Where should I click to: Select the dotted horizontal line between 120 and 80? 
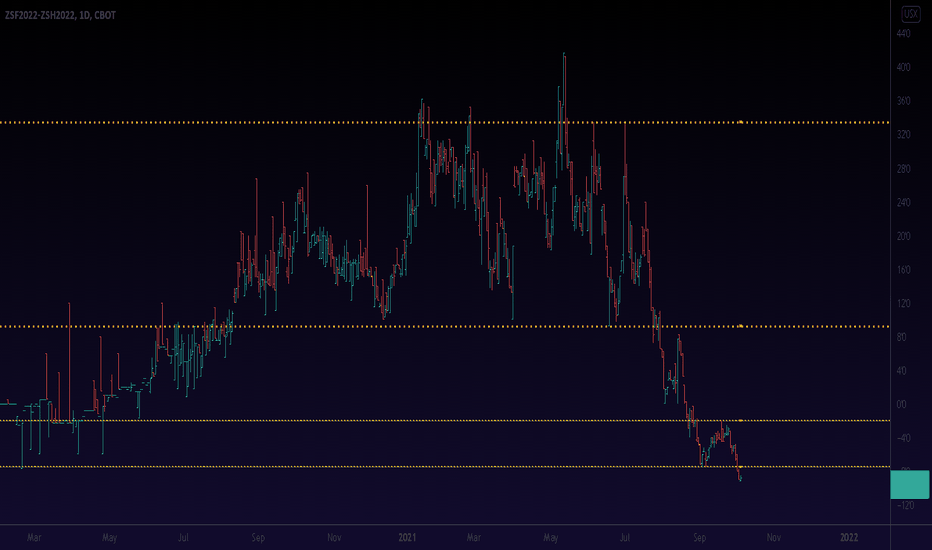(x=445, y=326)
